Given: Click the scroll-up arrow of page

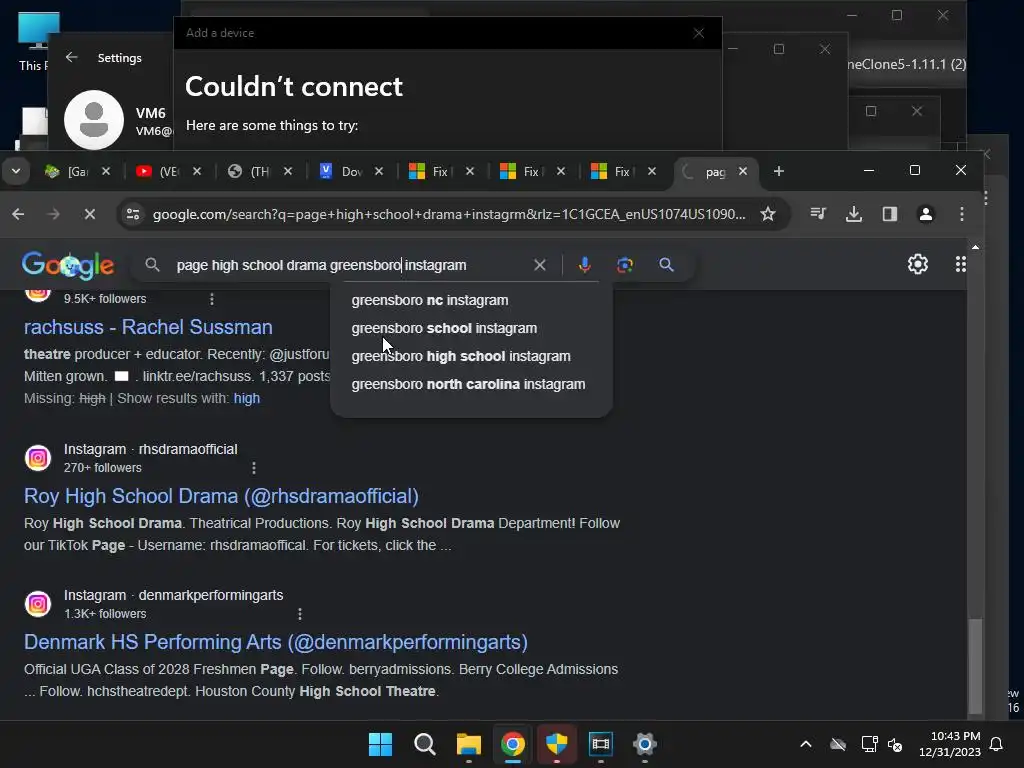Looking at the screenshot, I should point(975,248).
